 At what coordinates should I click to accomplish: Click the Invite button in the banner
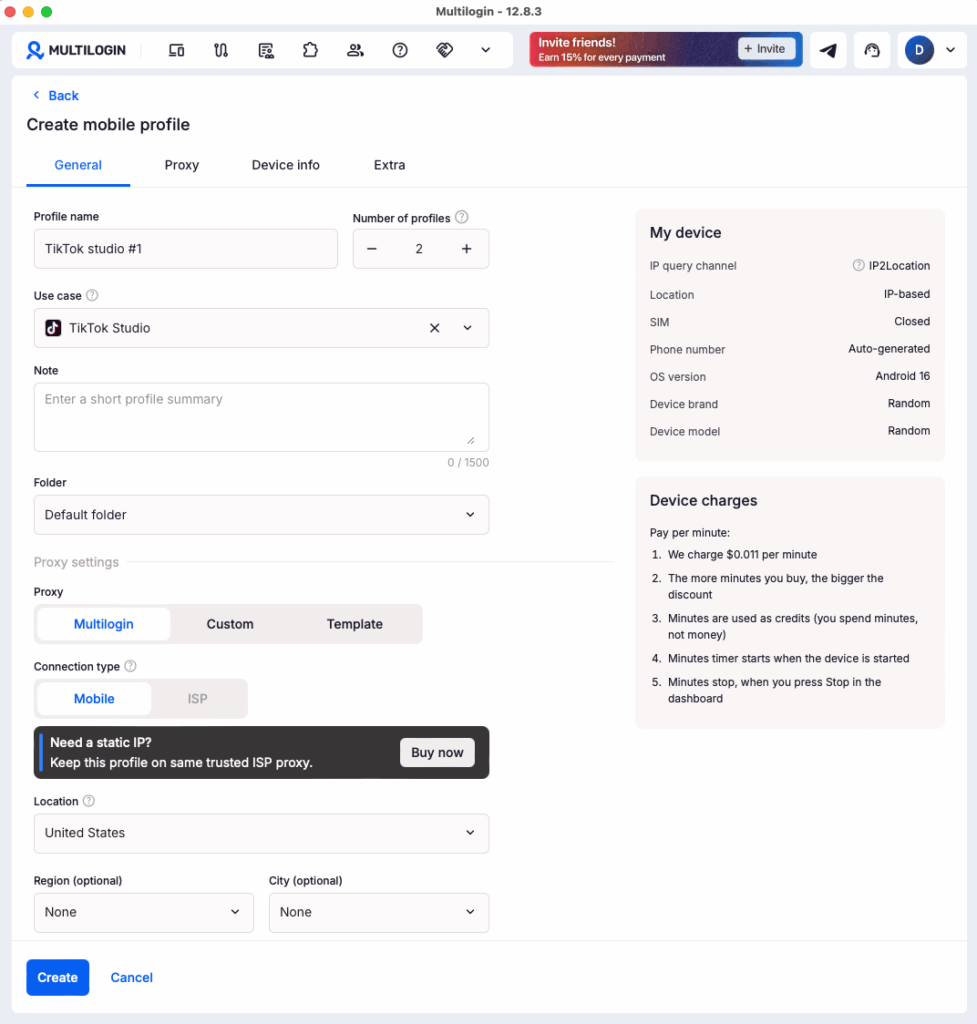[x=766, y=49]
